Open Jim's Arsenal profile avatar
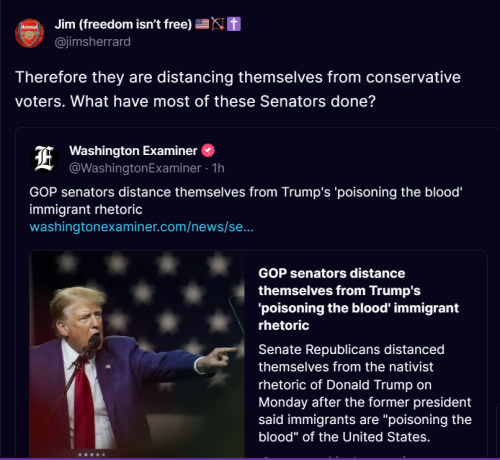The width and height of the screenshot is (500, 460). pos(29,33)
